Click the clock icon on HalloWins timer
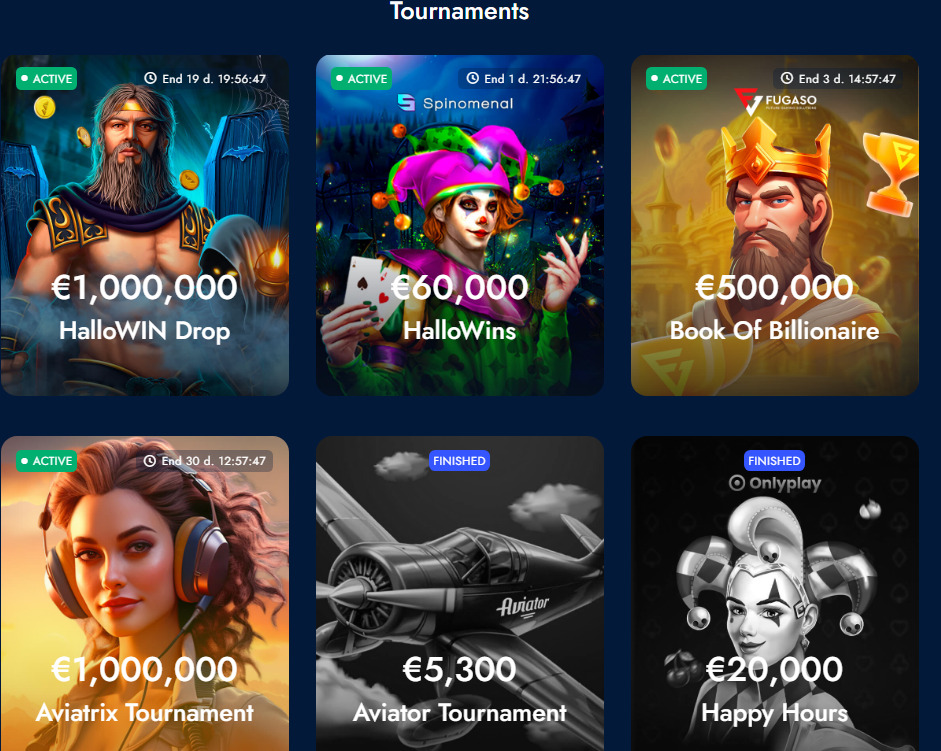This screenshot has height=751, width=941. [473, 78]
